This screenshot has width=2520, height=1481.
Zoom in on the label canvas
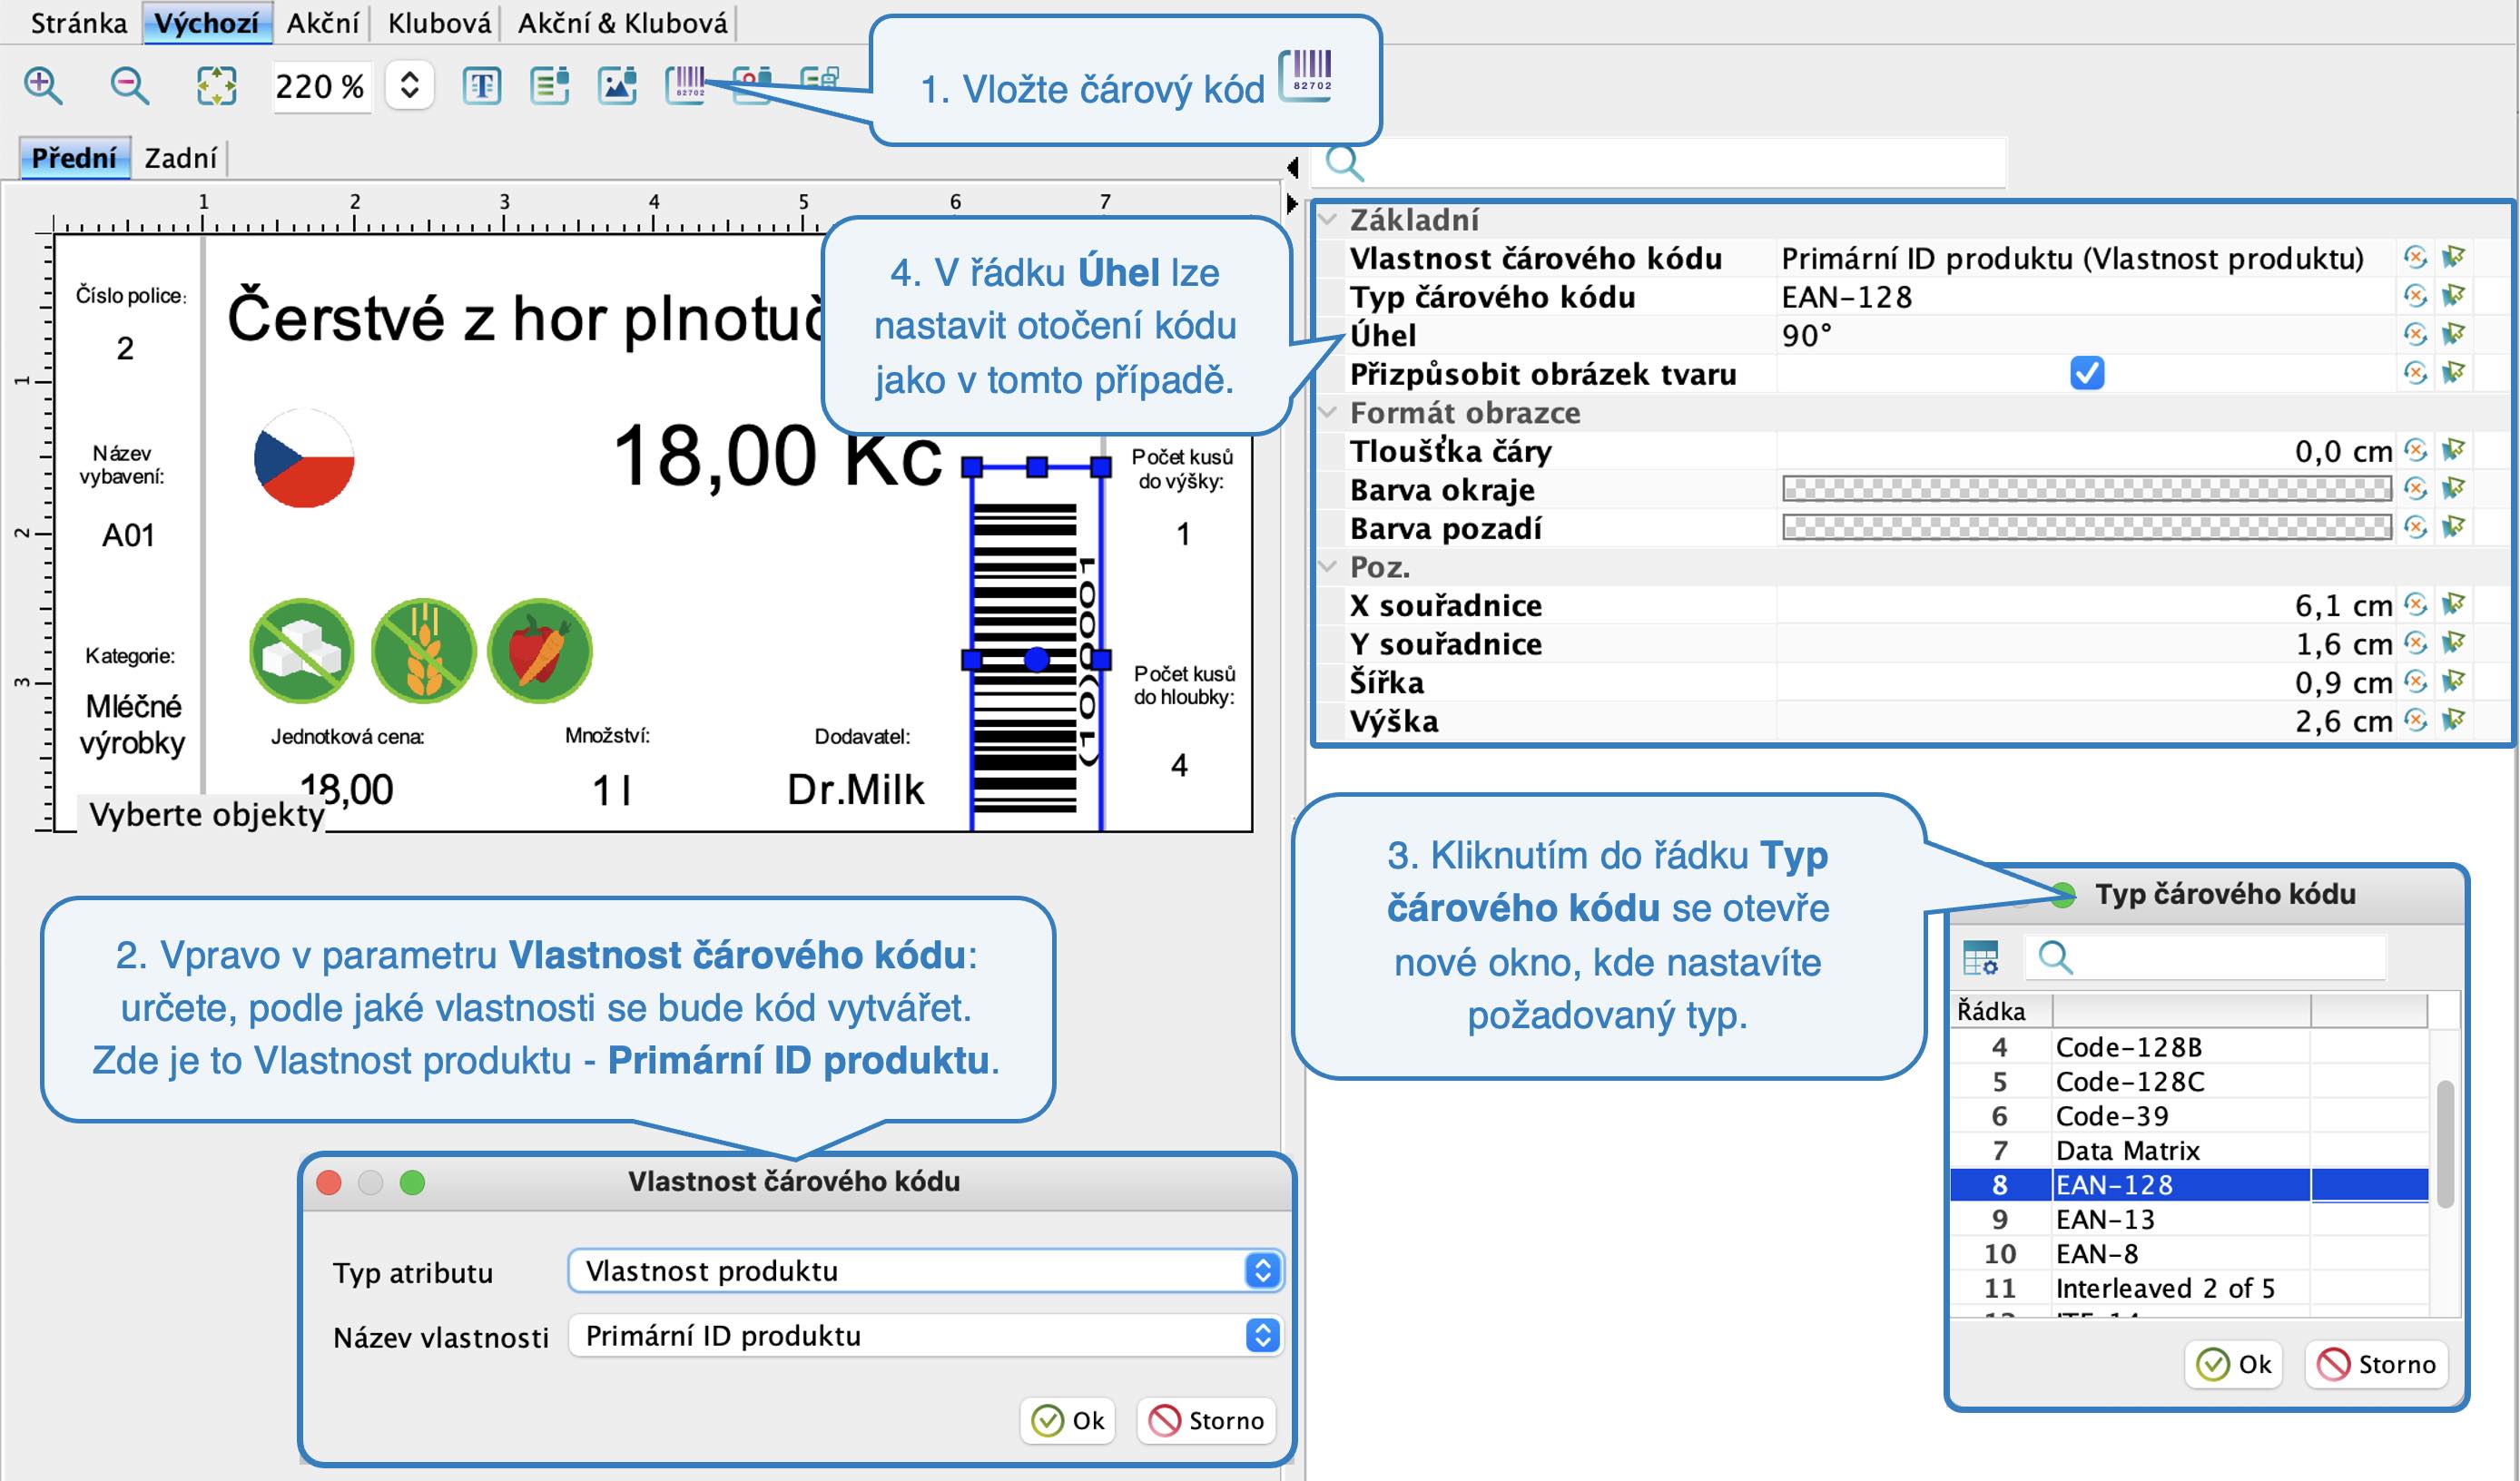tap(43, 86)
